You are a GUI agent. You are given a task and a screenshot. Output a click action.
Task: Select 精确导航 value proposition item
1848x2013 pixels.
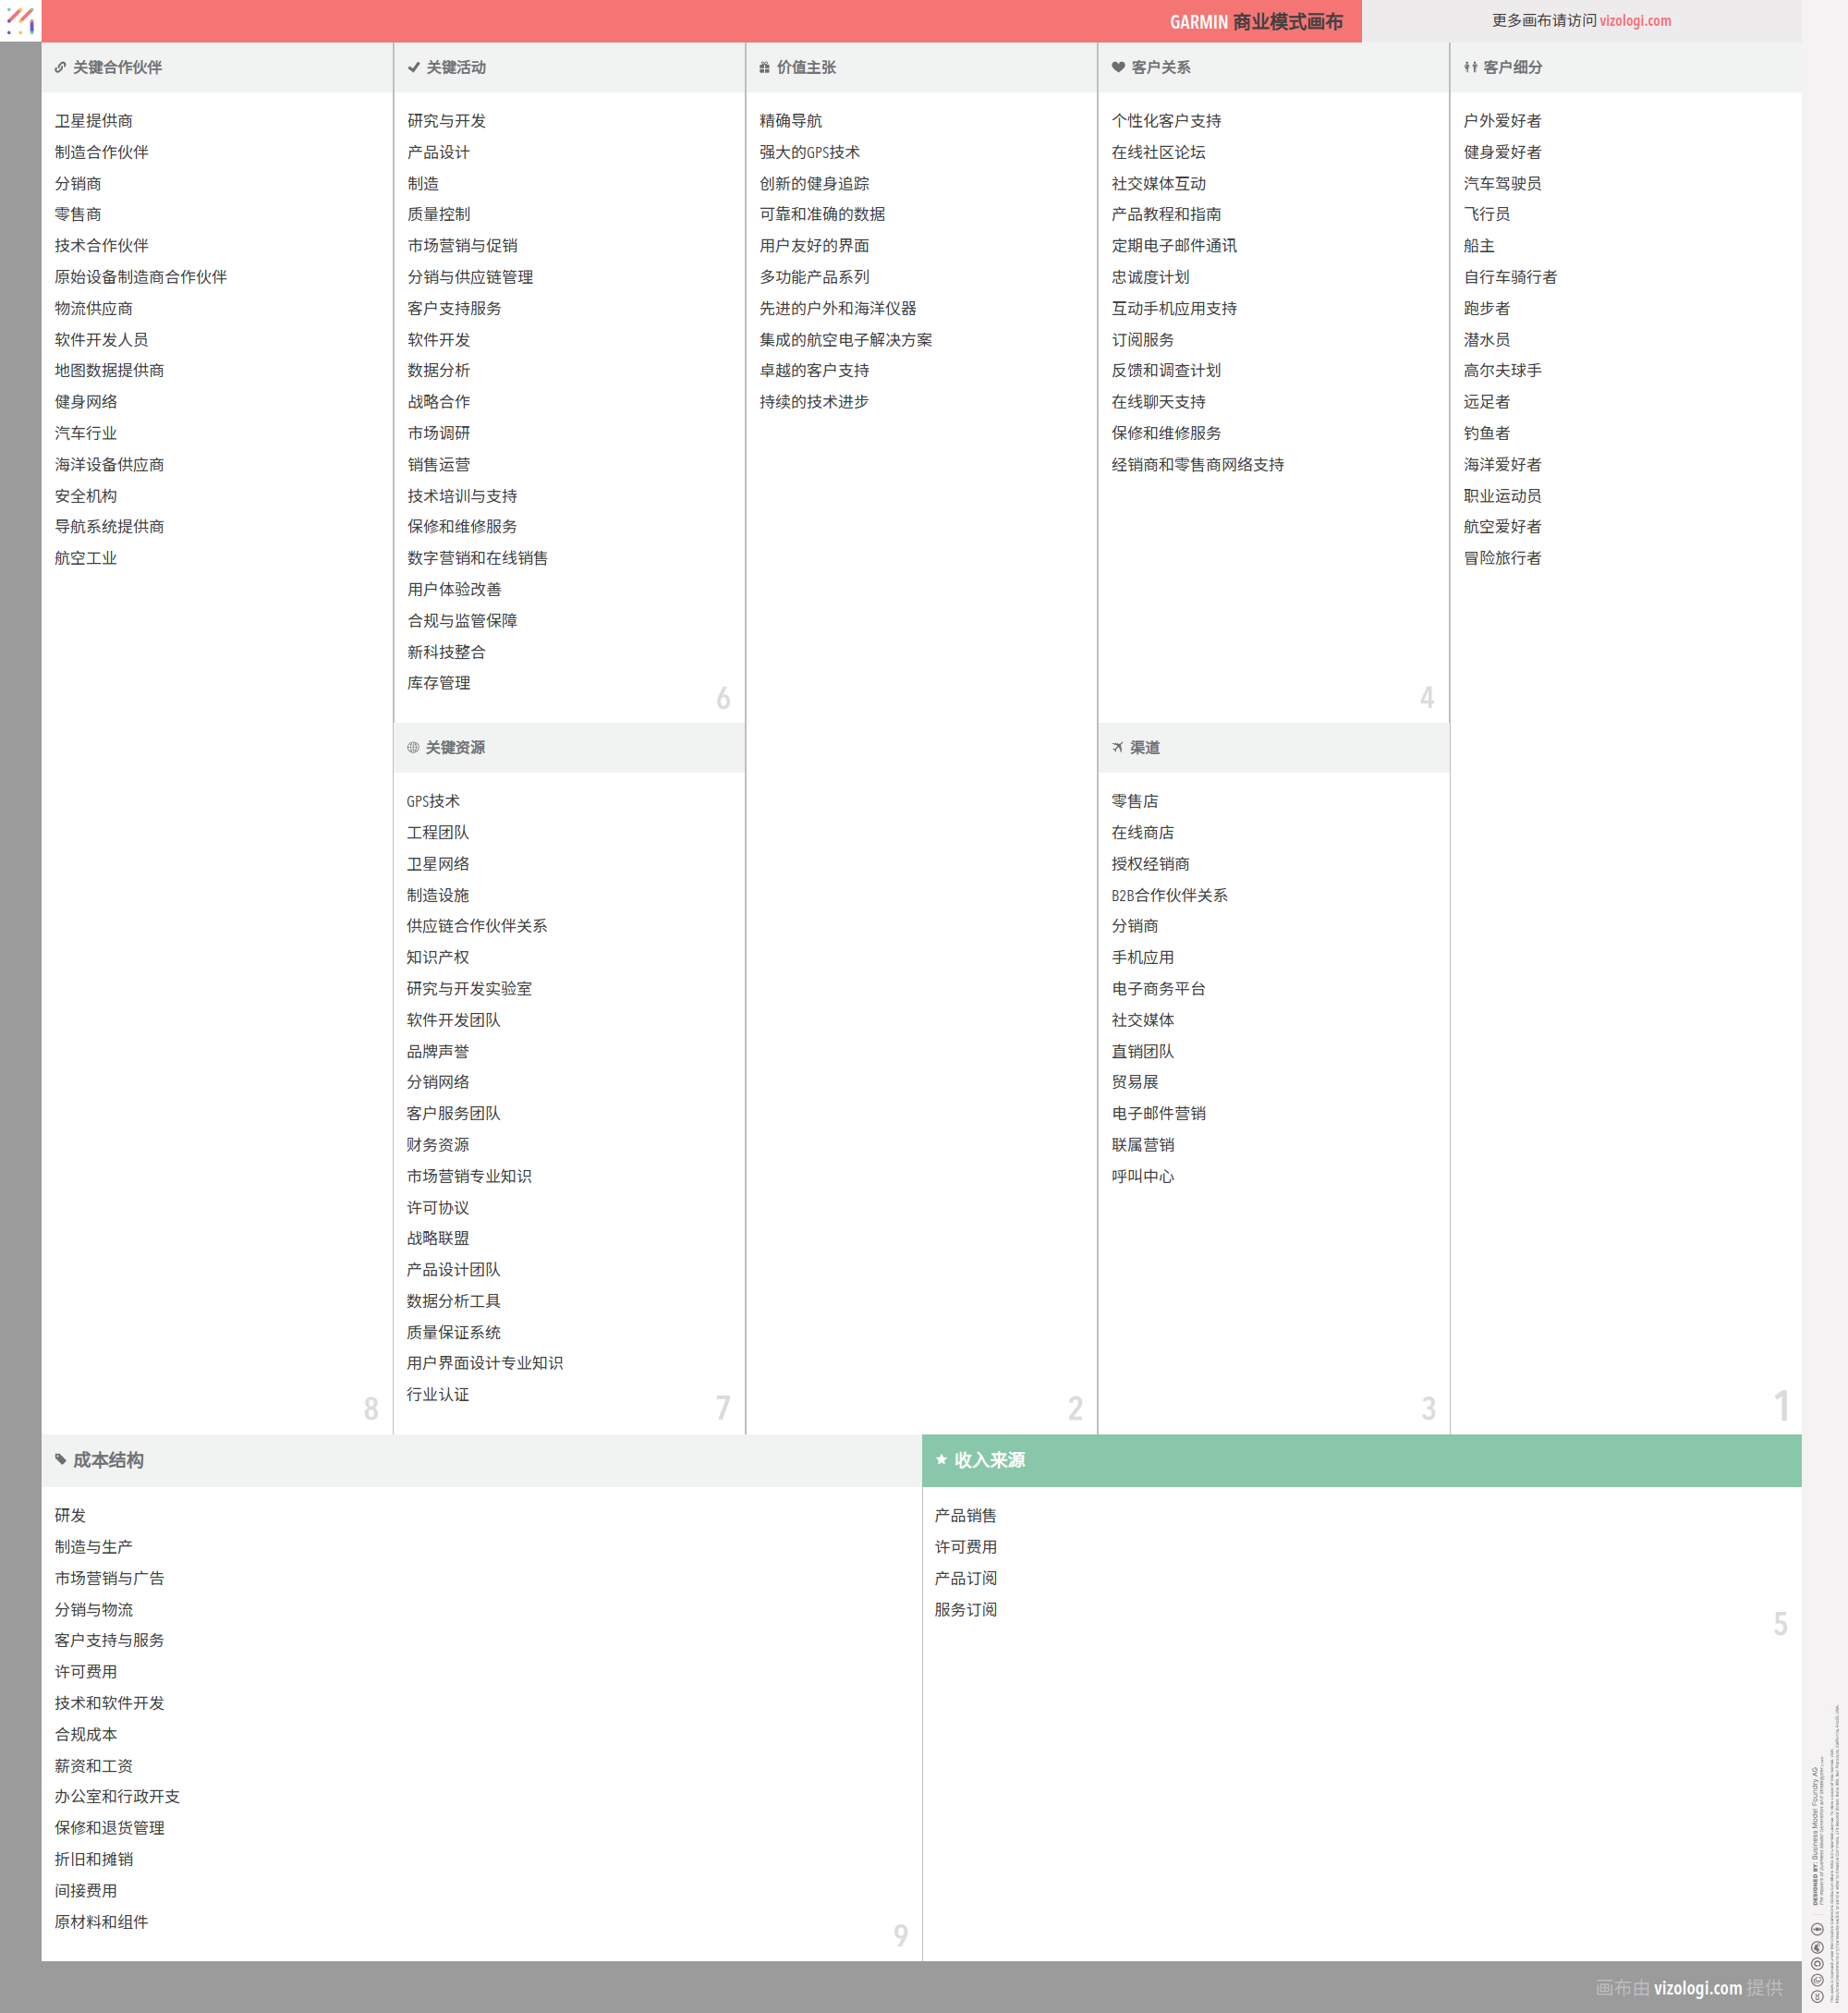790,121
